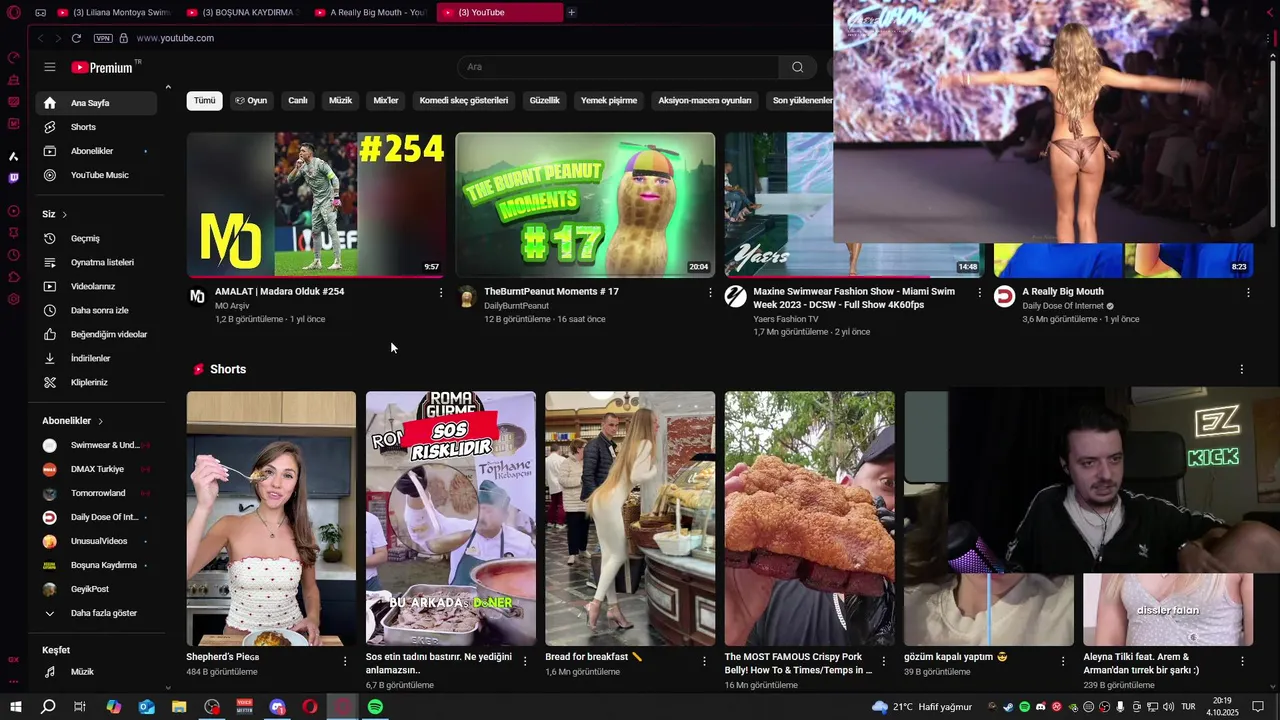This screenshot has width=1280, height=720.
Task: Open Klipleriniz in the sidebar
Action: click(x=96, y=382)
